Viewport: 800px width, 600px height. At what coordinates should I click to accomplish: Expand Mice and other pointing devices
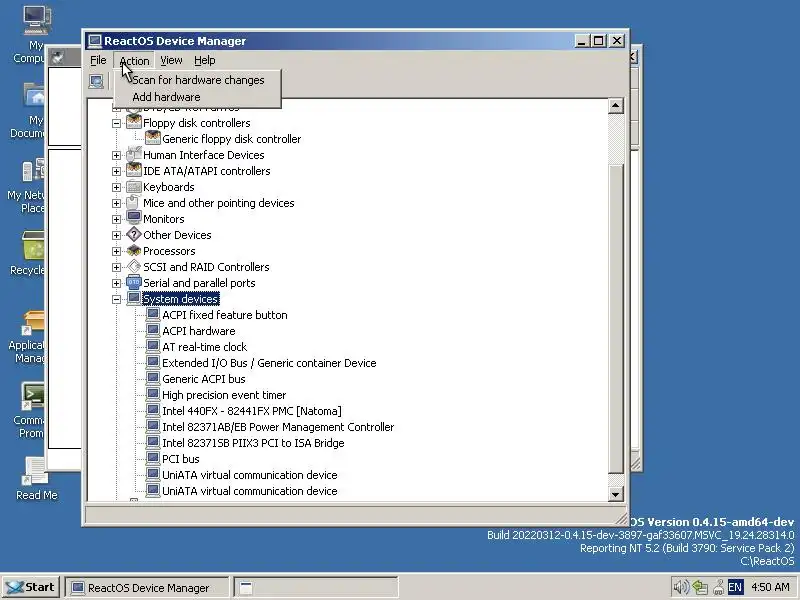tap(116, 203)
